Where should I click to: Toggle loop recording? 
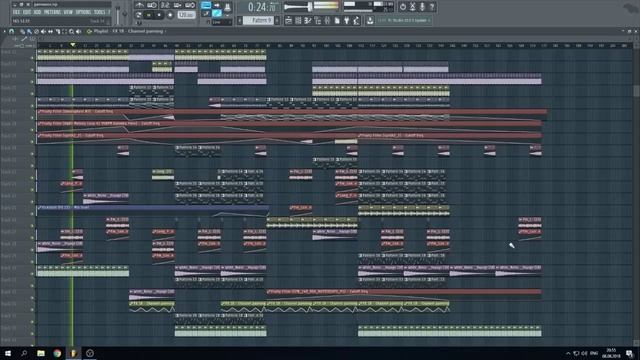point(190,5)
